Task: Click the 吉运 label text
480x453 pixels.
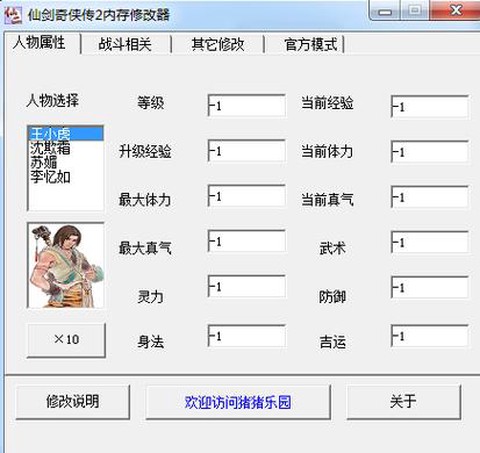Action: 332,342
